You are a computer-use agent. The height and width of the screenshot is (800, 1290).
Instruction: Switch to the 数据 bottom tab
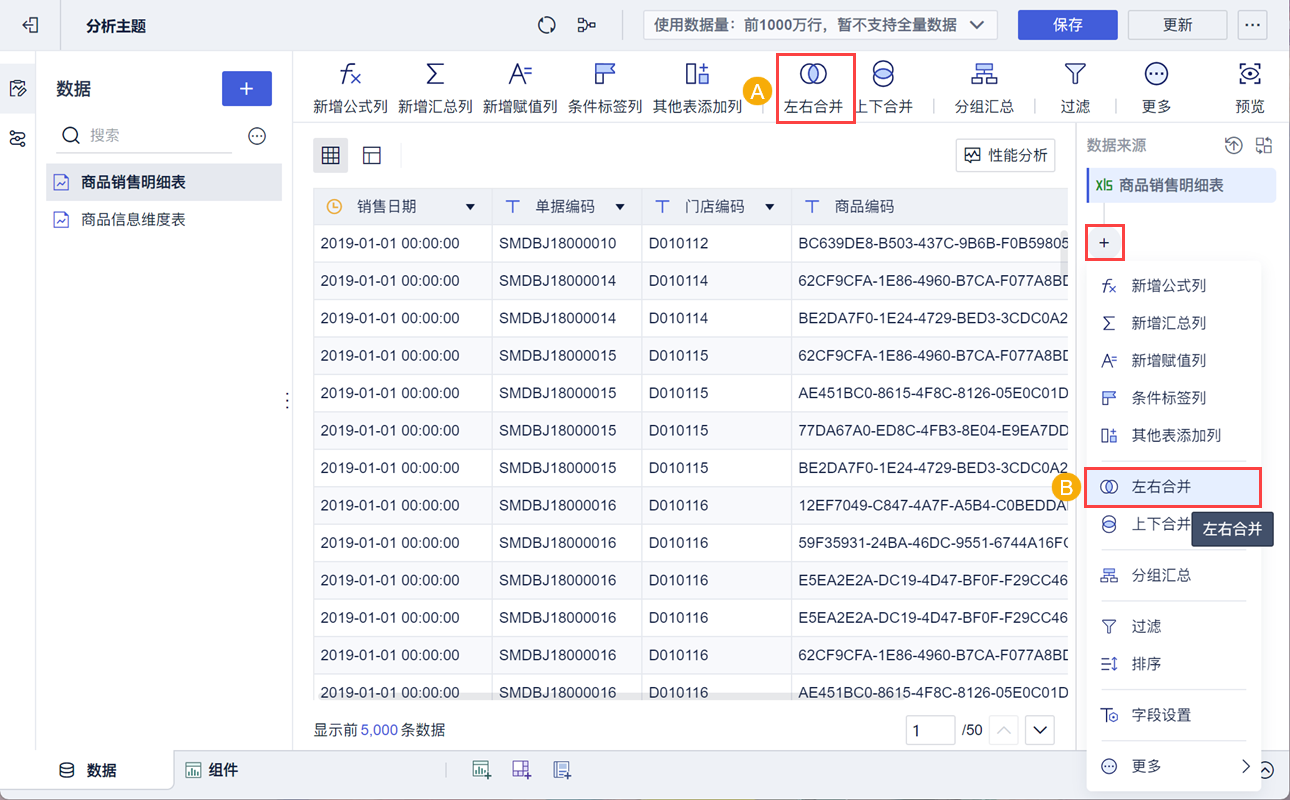coord(89,770)
